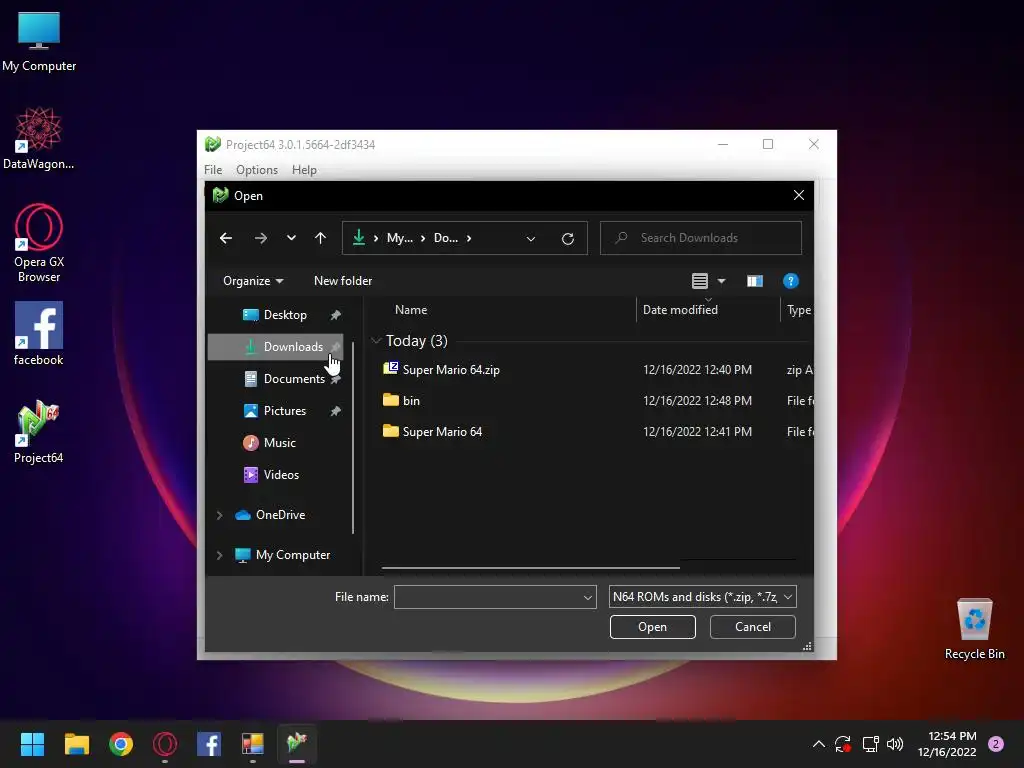Click the sync update tray icon
The height and width of the screenshot is (768, 1024).
[843, 744]
